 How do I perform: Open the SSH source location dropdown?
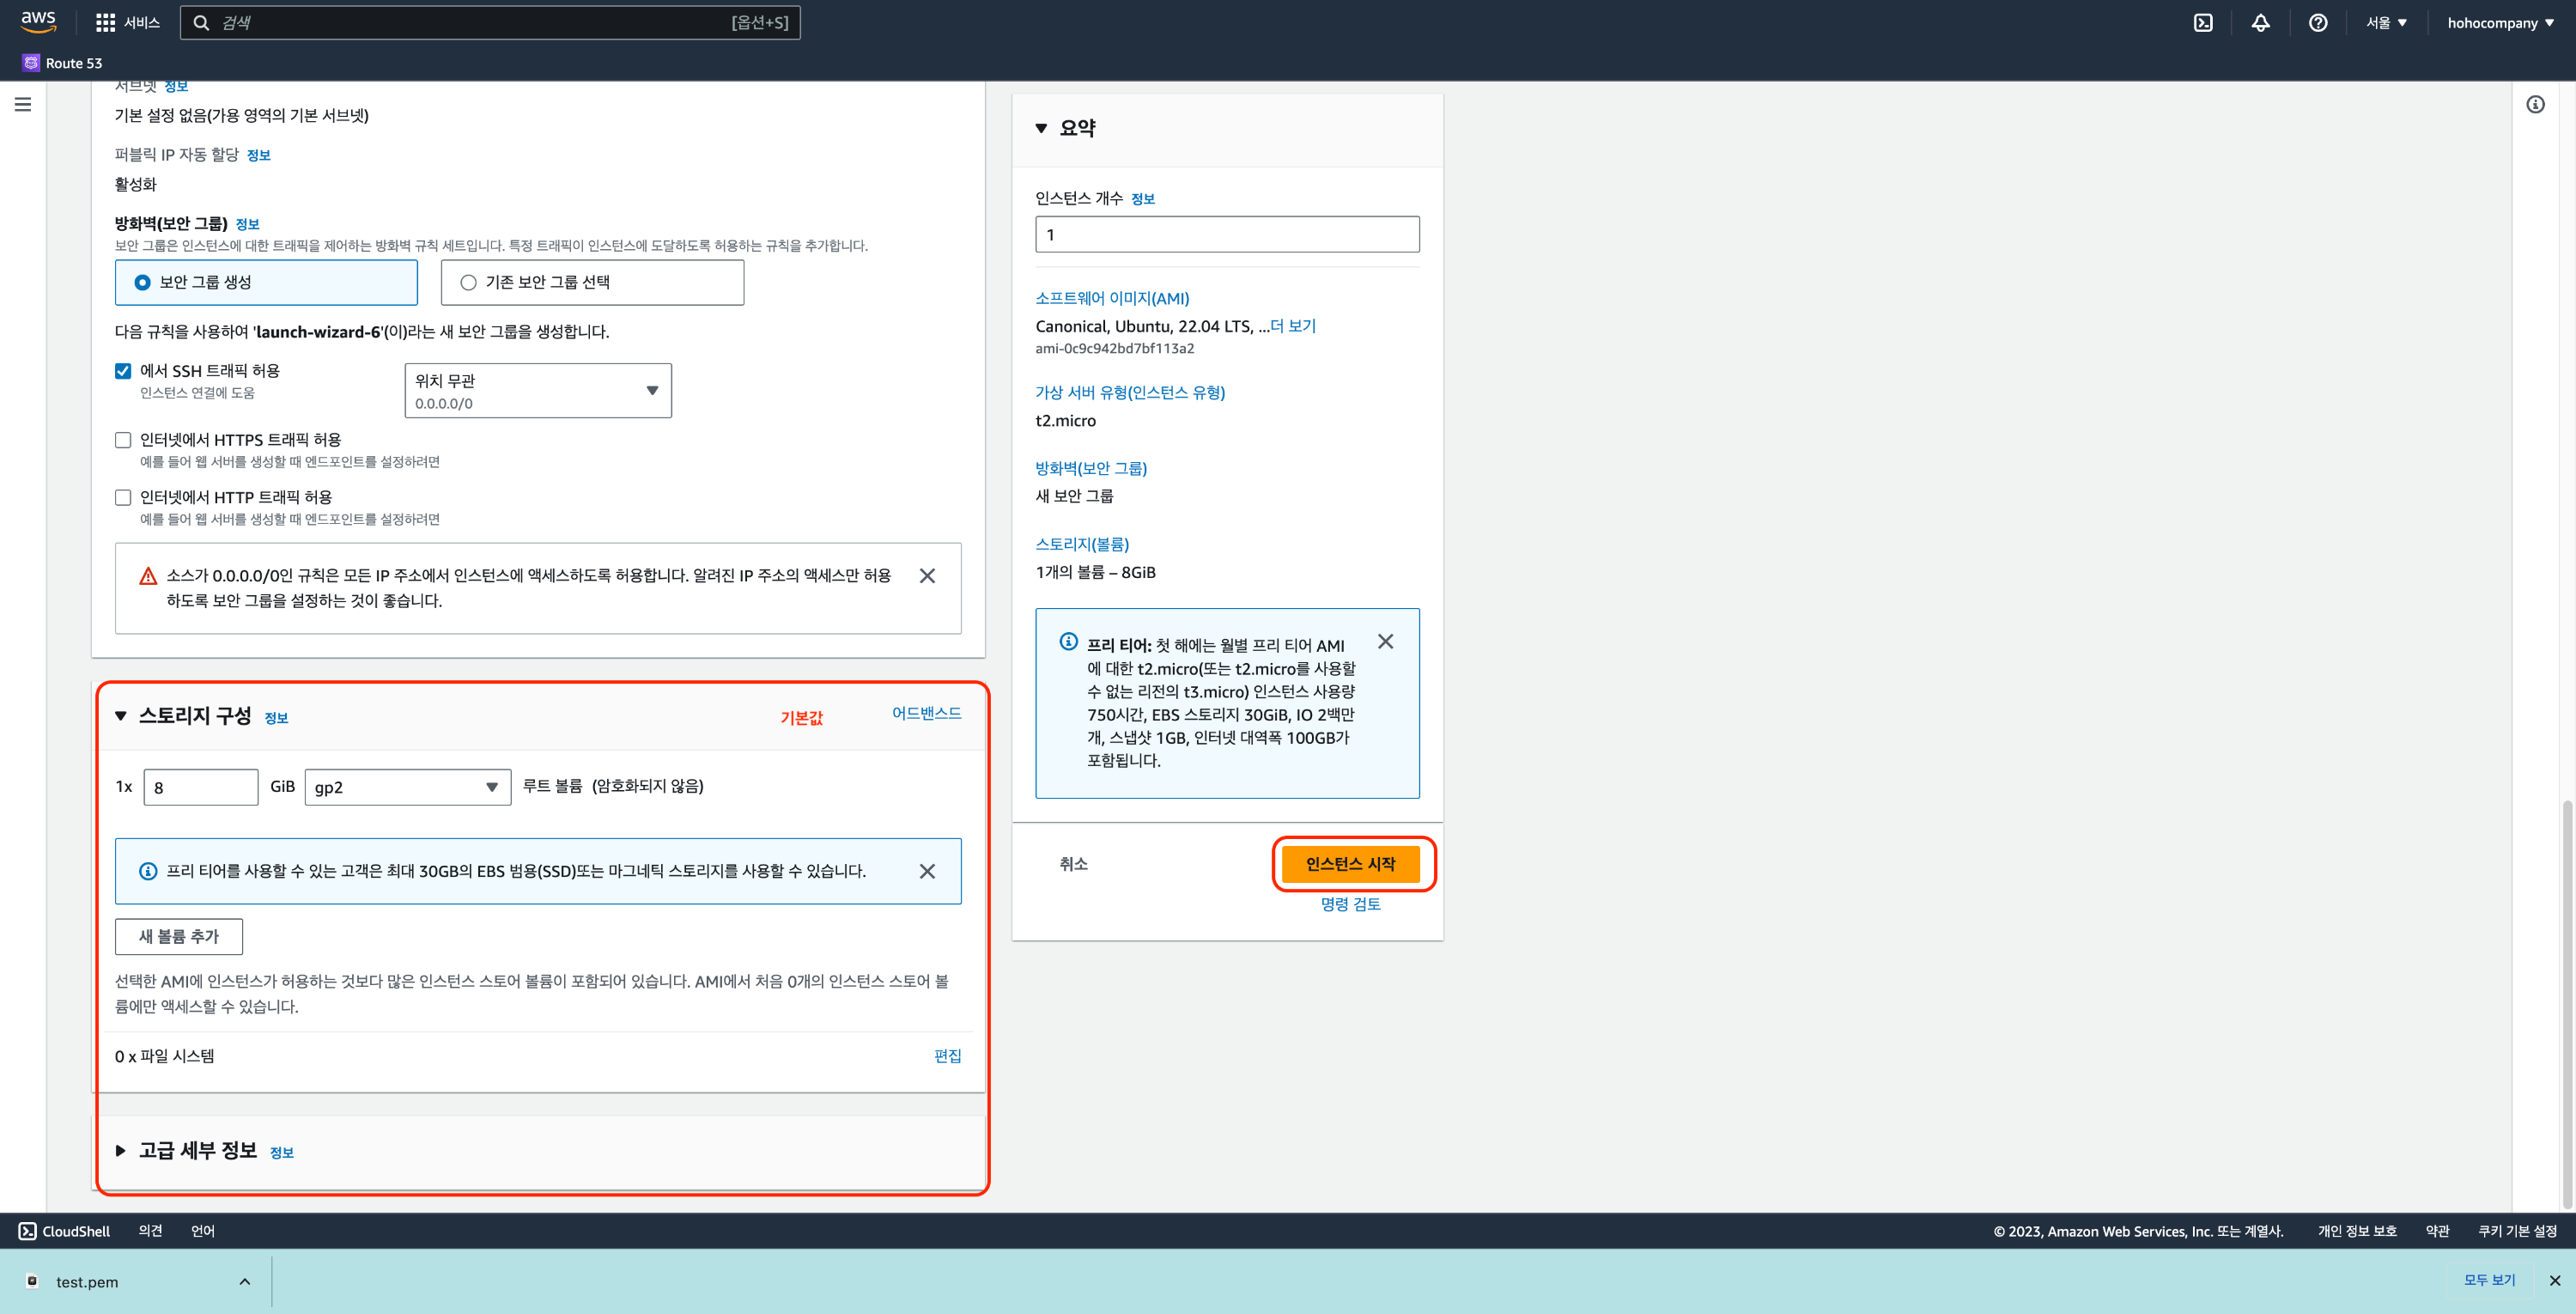(538, 391)
